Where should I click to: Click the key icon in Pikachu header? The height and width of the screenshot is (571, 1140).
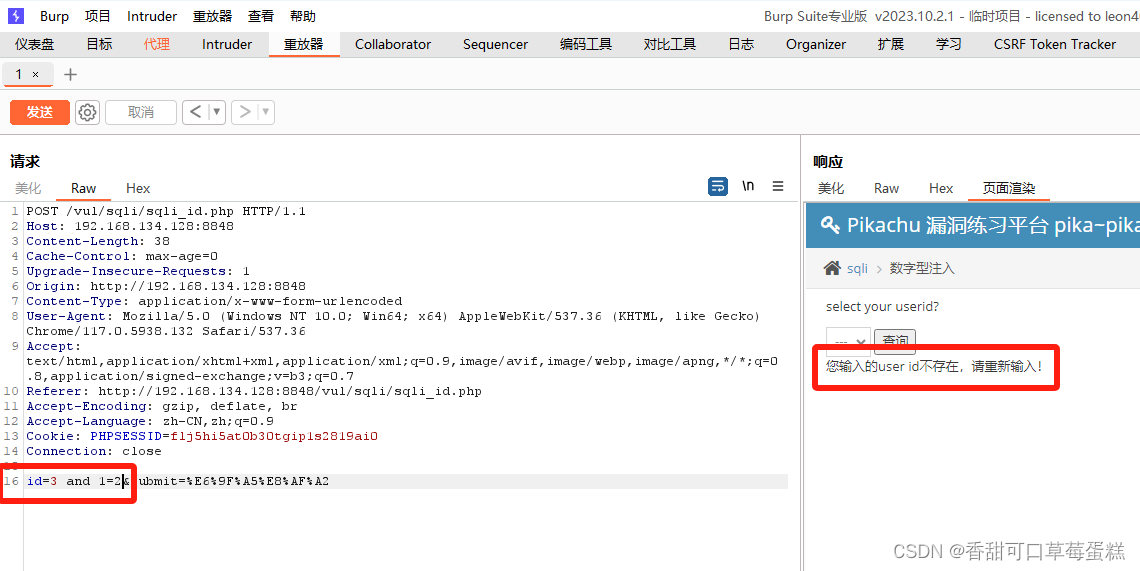click(830, 225)
